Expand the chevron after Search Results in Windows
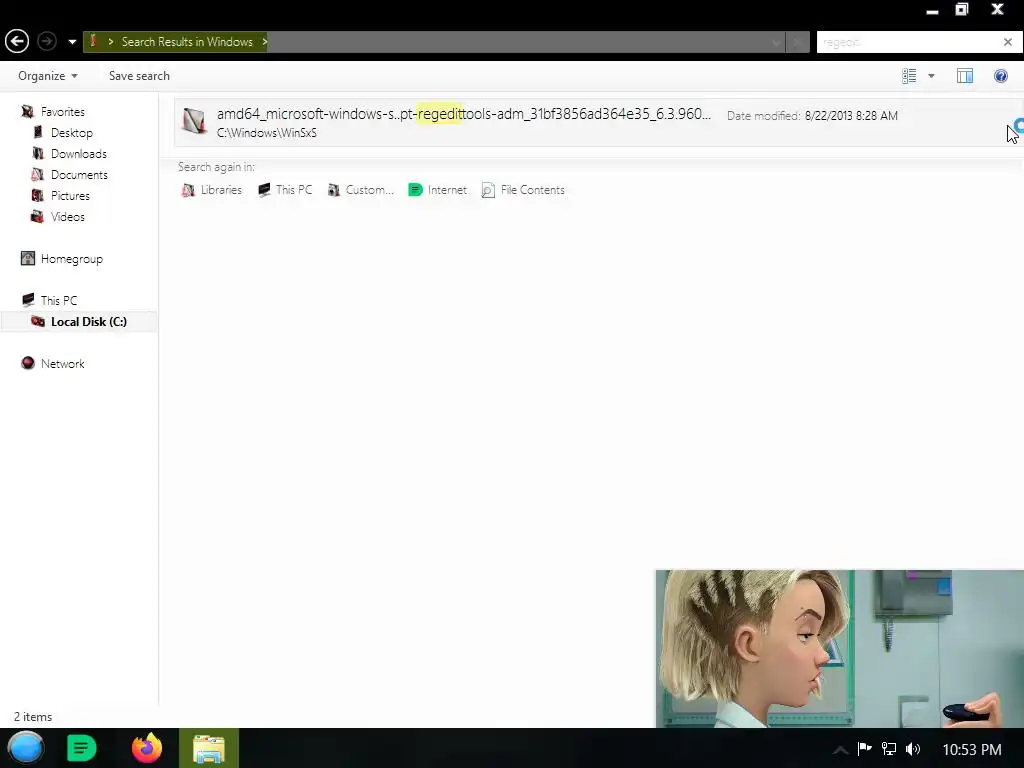 click(x=264, y=42)
